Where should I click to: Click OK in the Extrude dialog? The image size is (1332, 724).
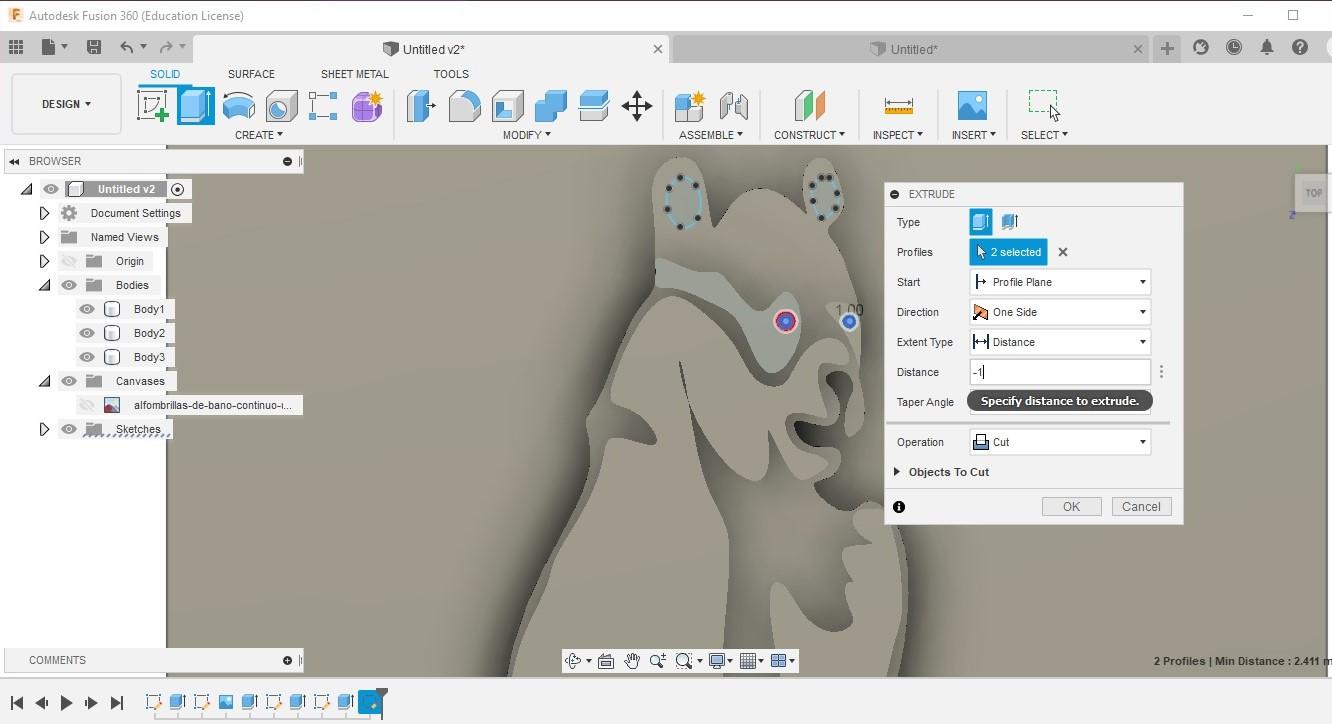[1071, 507]
